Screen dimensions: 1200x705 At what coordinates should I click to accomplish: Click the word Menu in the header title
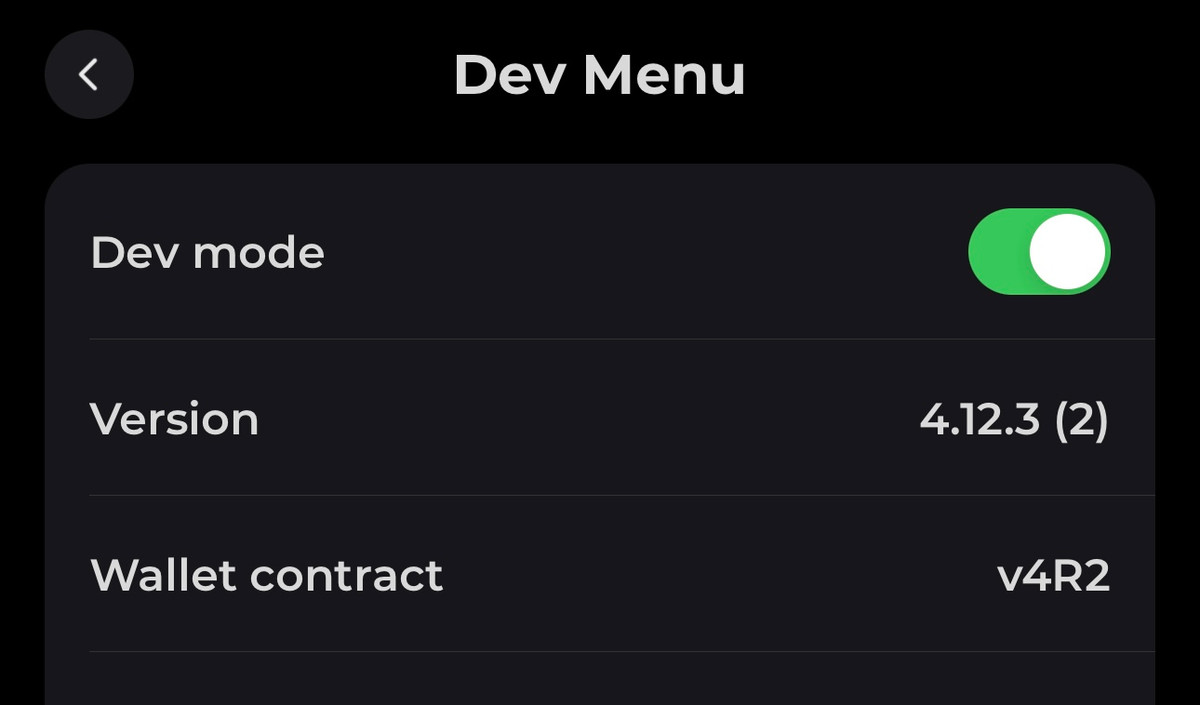click(x=664, y=75)
